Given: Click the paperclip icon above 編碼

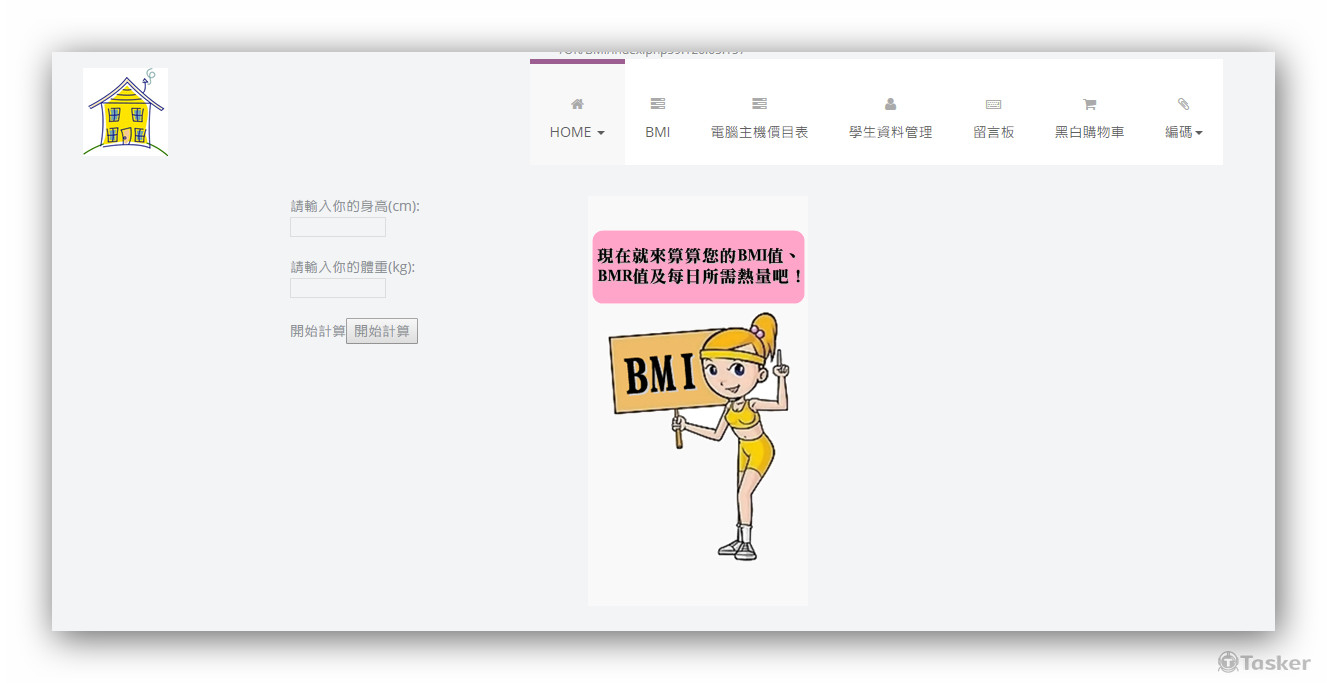Looking at the screenshot, I should [x=1183, y=103].
